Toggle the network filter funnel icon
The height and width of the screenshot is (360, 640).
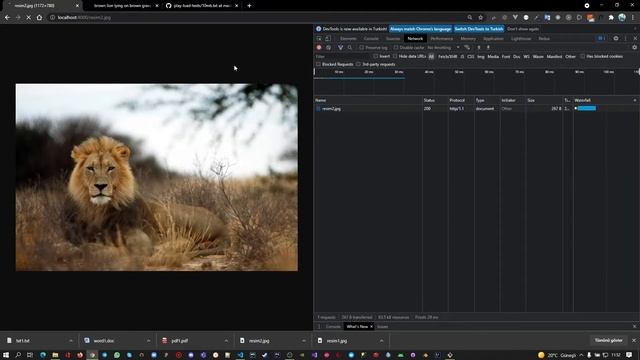click(x=340, y=48)
